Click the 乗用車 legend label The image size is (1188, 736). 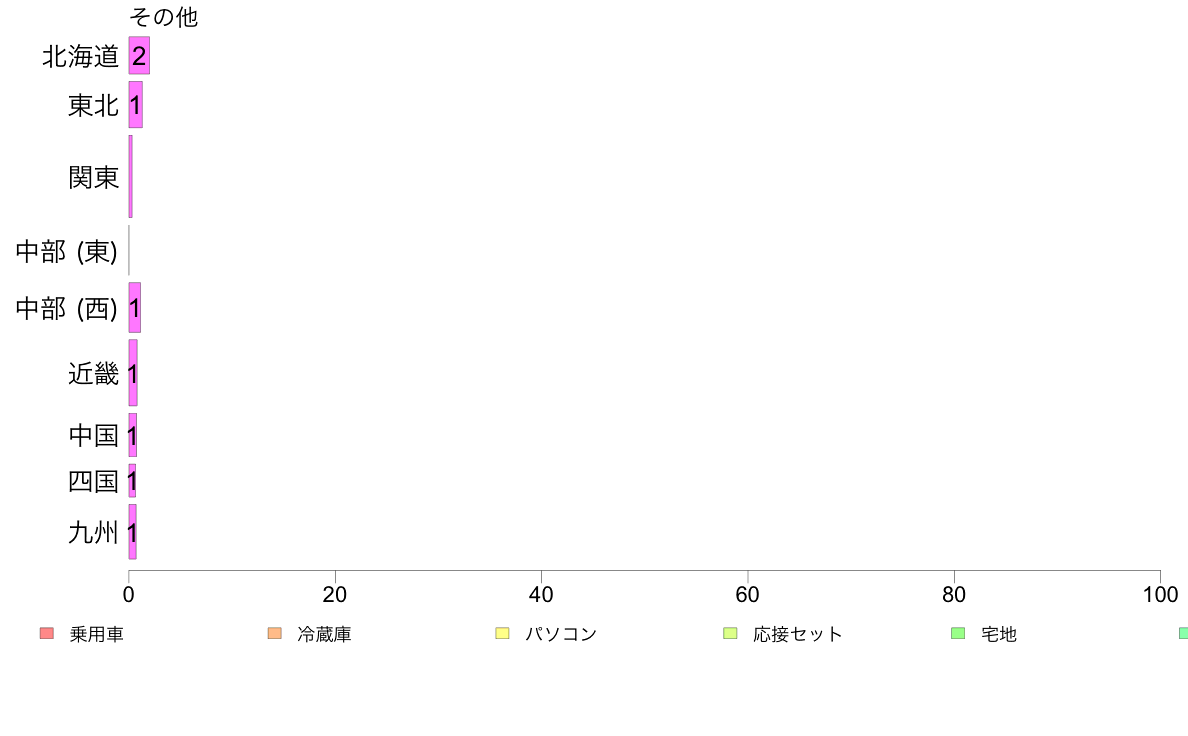tap(96, 634)
